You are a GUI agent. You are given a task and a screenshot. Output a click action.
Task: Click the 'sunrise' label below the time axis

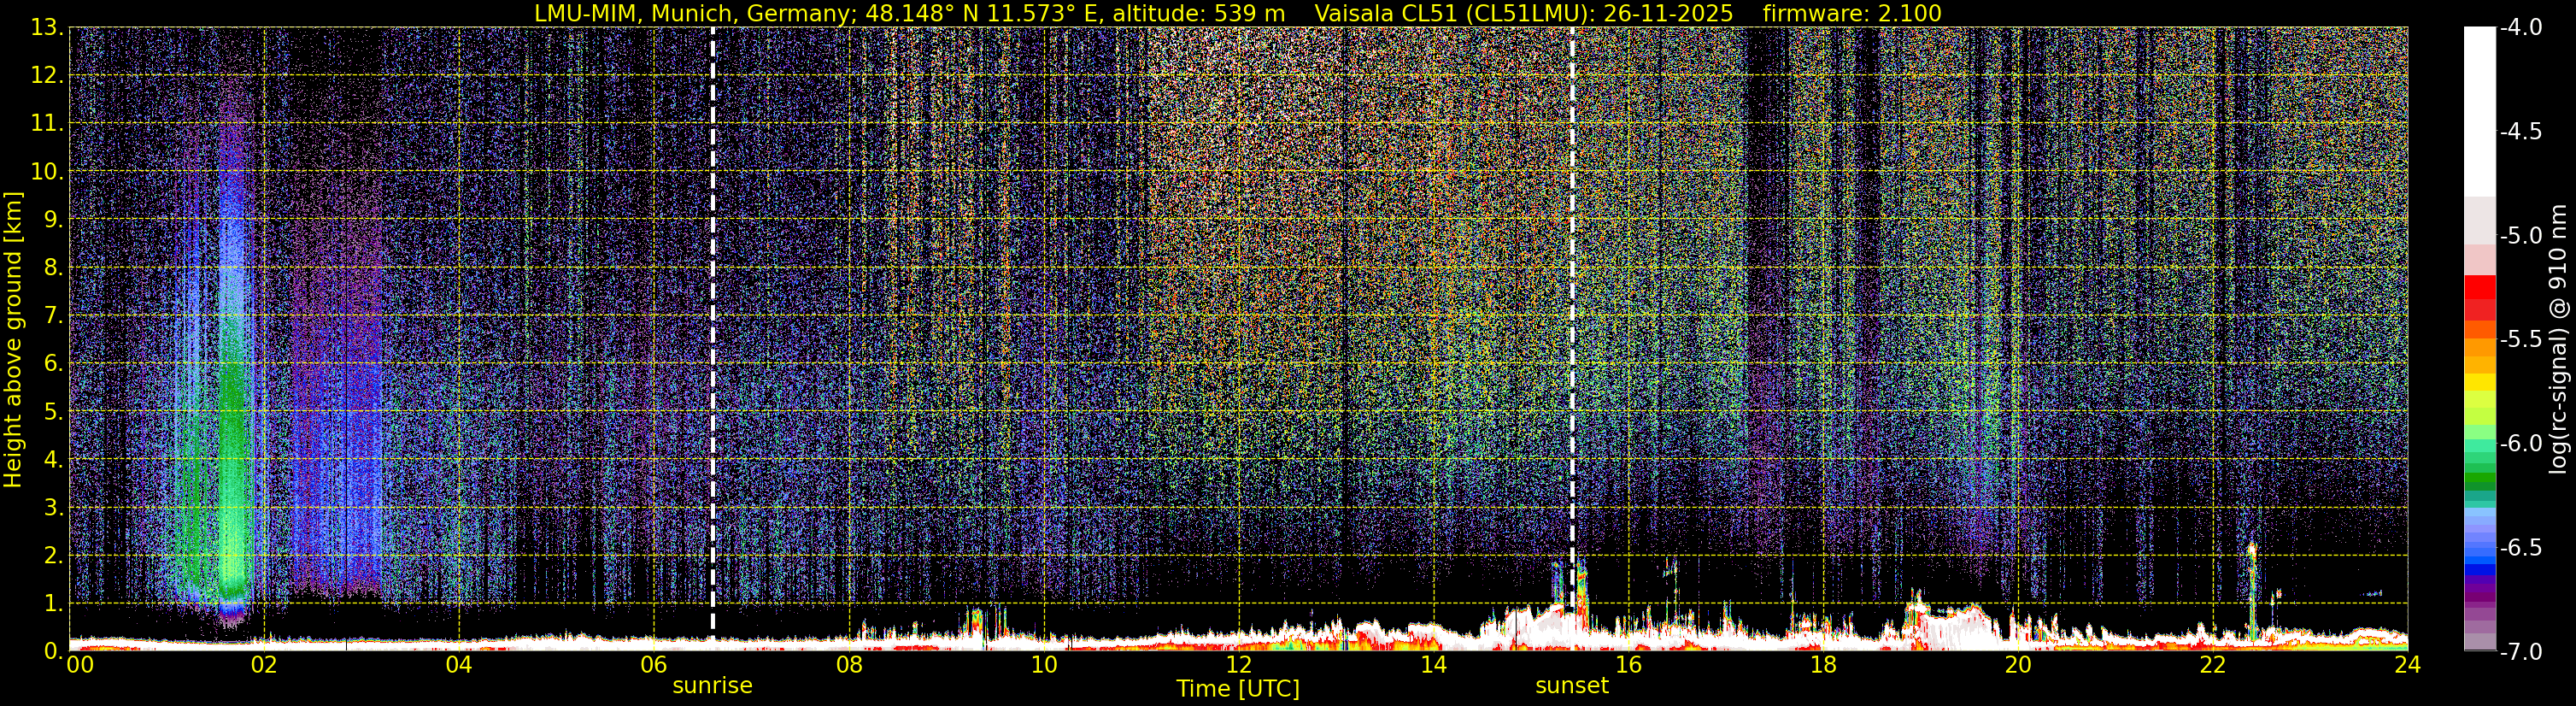coord(712,686)
